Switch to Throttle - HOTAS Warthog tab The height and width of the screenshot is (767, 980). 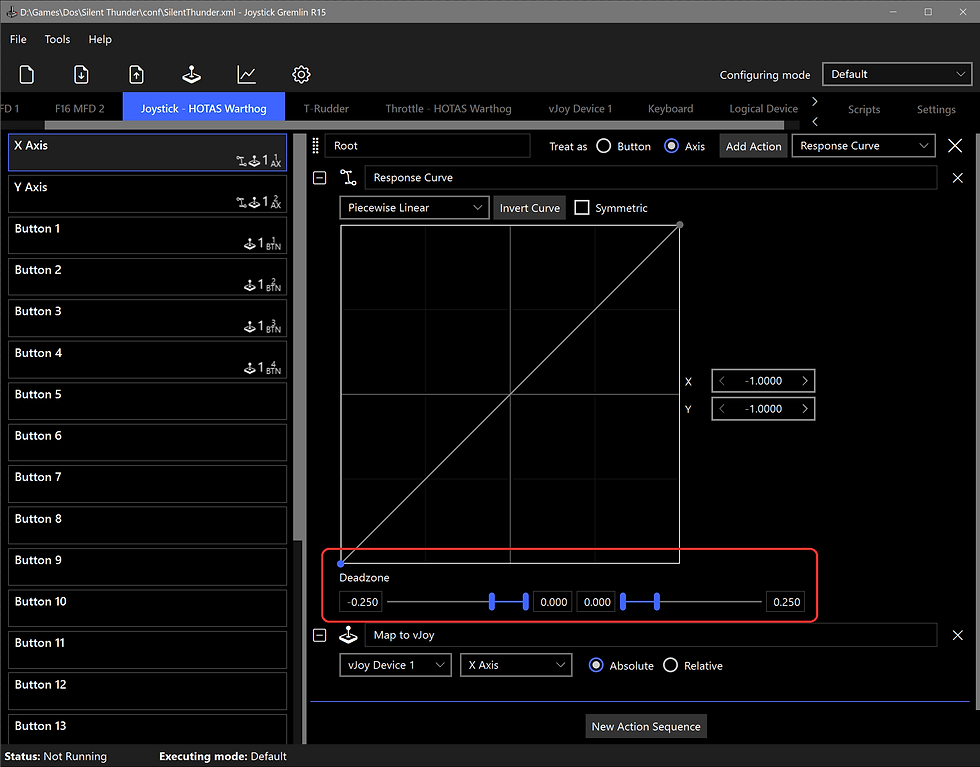(448, 108)
